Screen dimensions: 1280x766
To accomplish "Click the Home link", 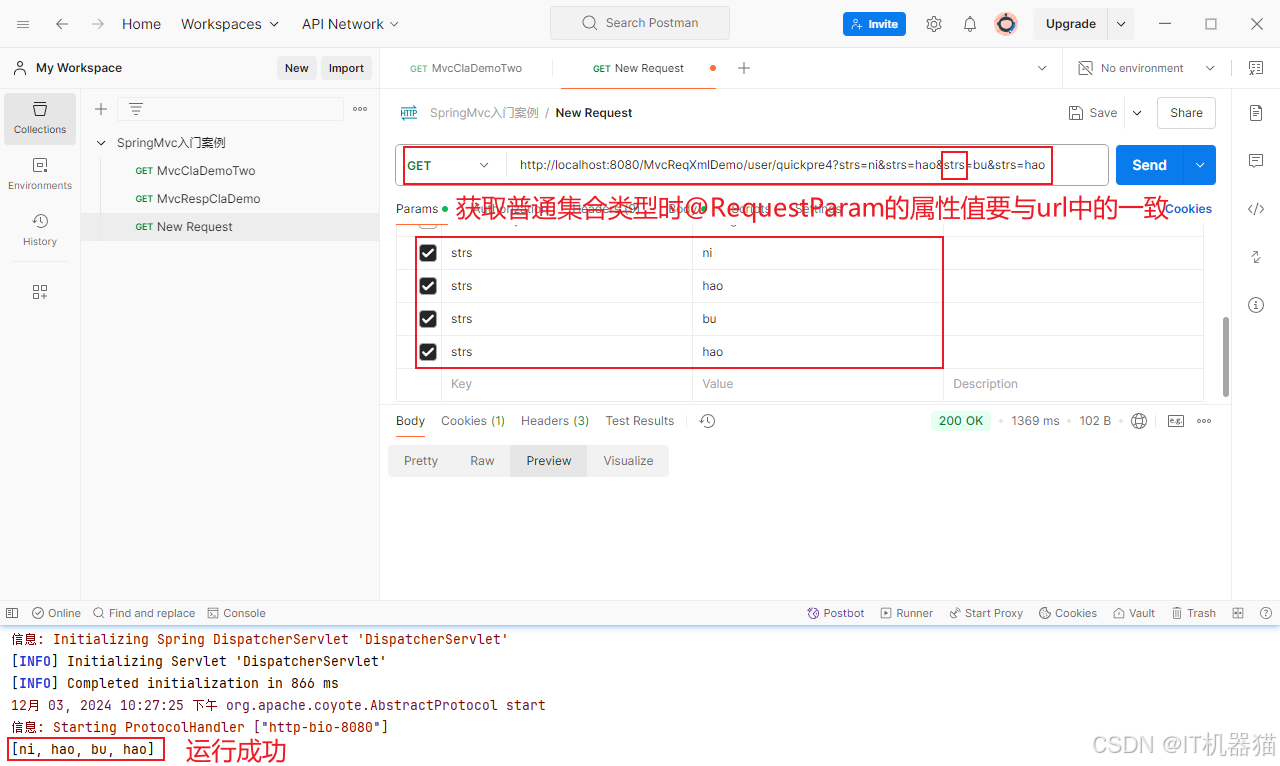I will pyautogui.click(x=141, y=24).
